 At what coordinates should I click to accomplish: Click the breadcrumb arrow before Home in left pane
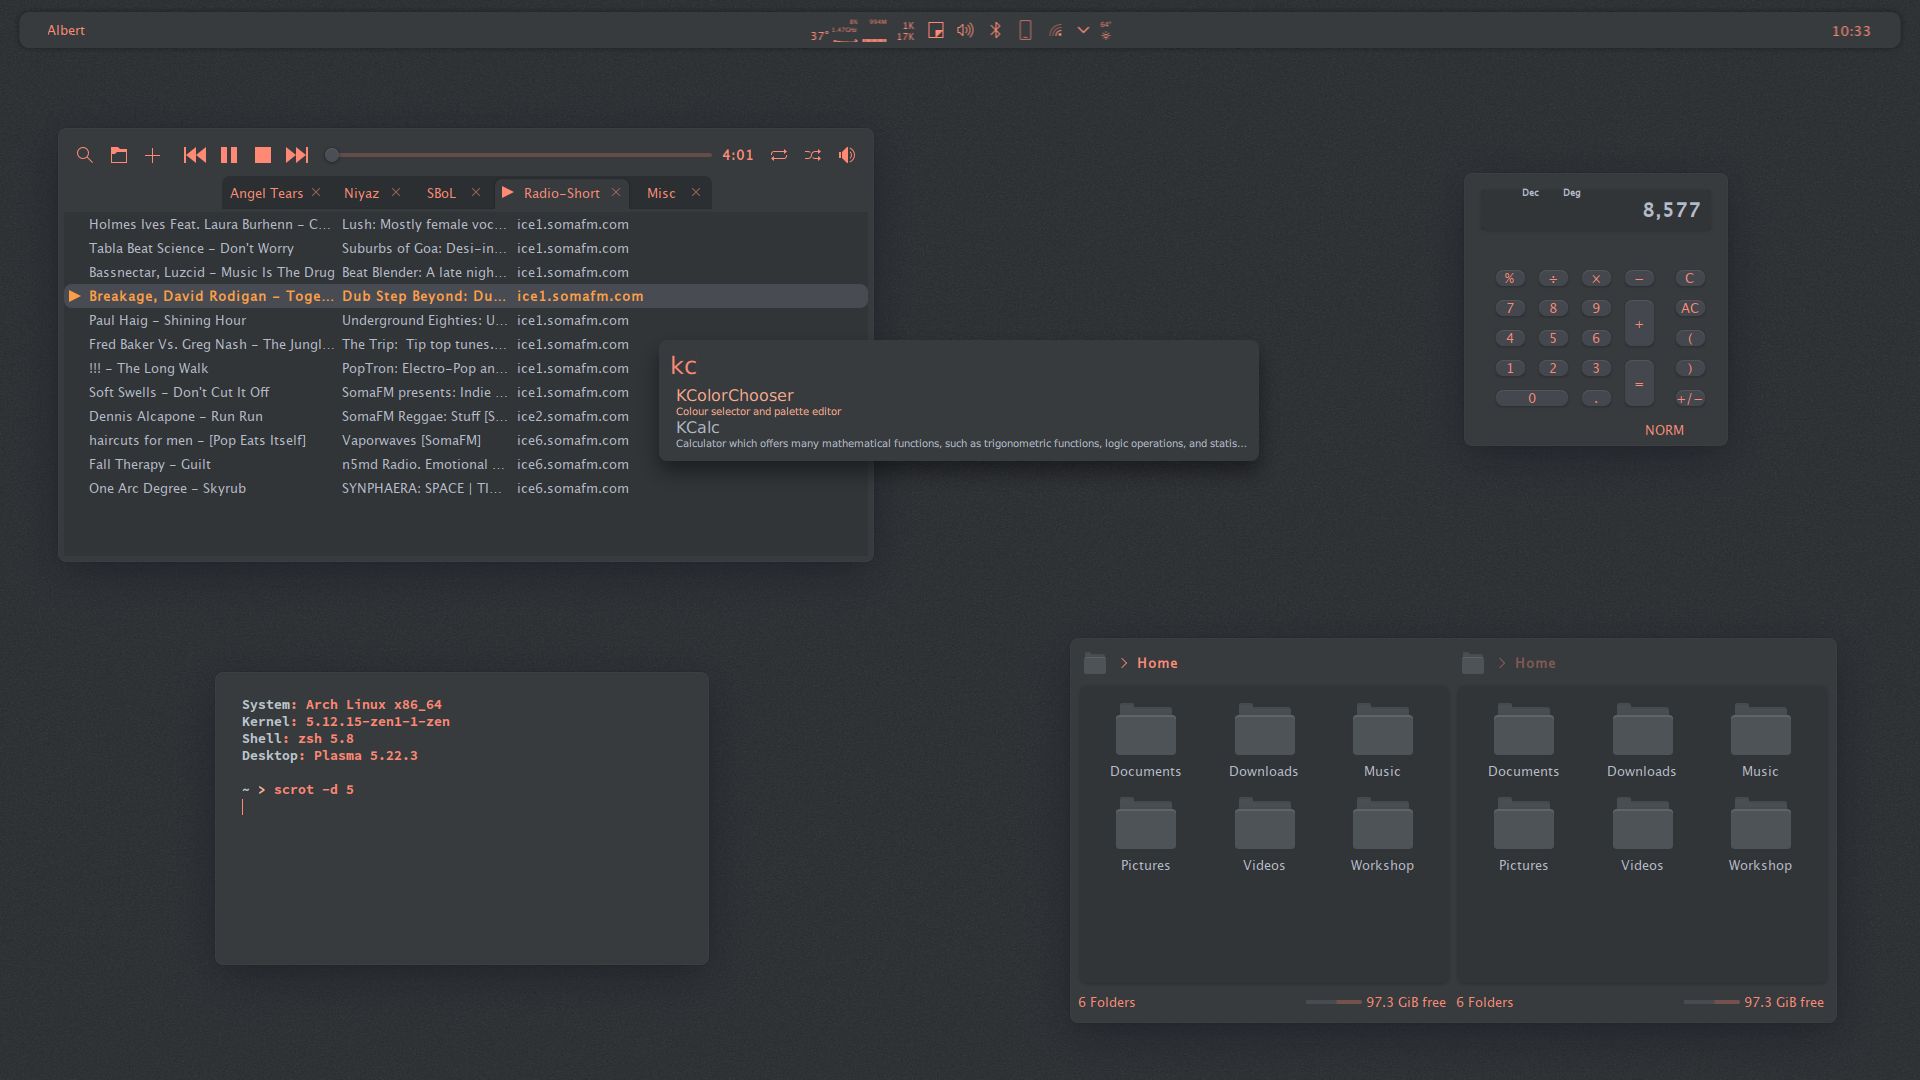click(1123, 663)
